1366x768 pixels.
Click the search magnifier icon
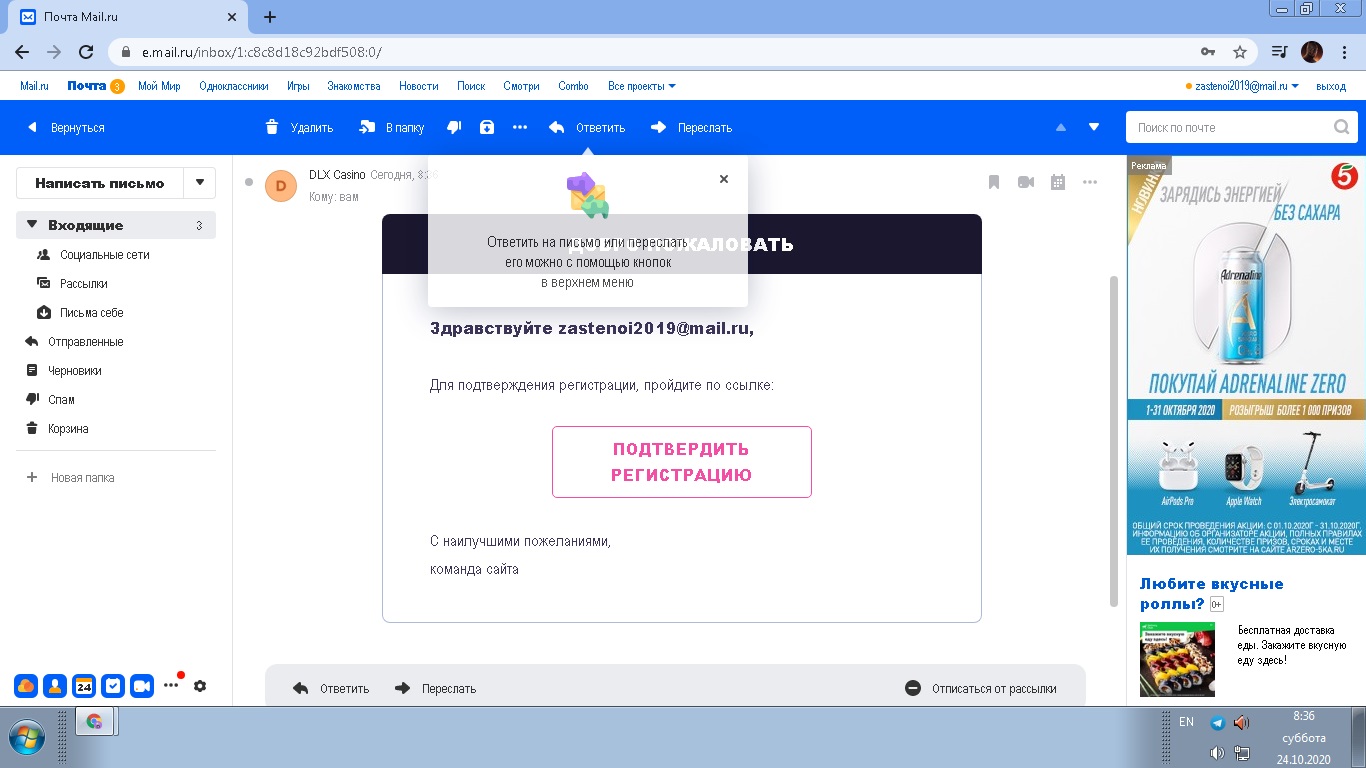point(1342,127)
